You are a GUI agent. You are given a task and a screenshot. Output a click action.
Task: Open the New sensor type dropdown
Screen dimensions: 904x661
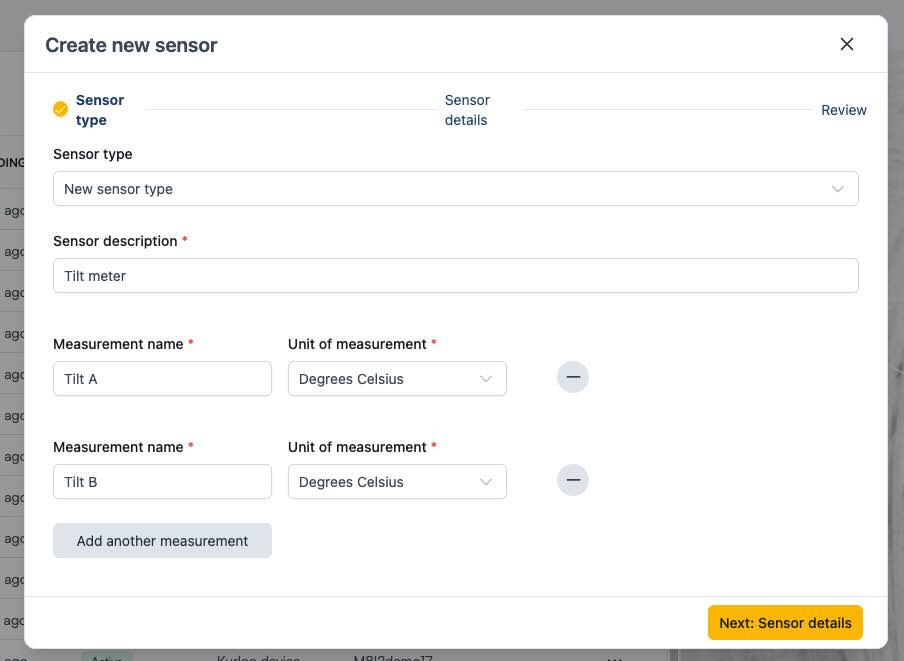[x=456, y=188]
